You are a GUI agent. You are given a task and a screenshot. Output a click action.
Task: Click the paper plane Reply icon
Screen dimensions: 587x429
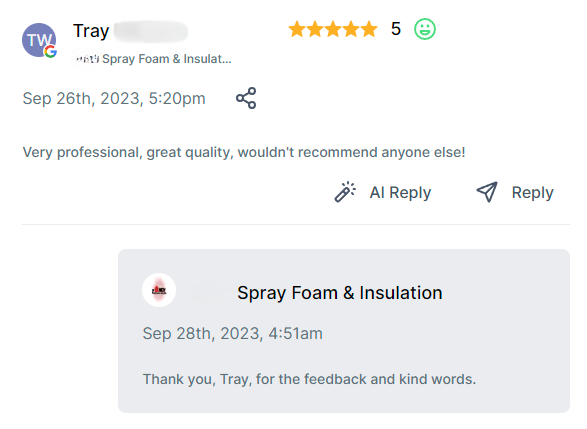coord(487,192)
